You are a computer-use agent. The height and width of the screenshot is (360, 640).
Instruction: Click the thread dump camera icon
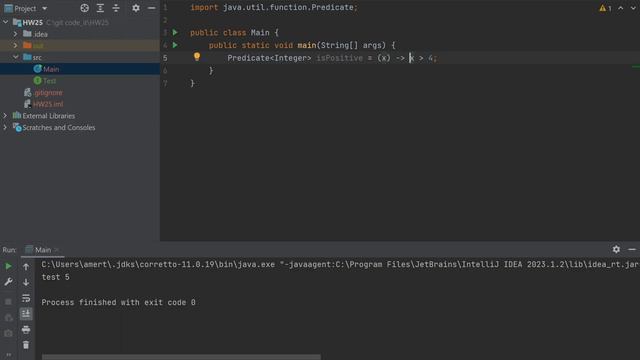pyautogui.click(x=8, y=333)
